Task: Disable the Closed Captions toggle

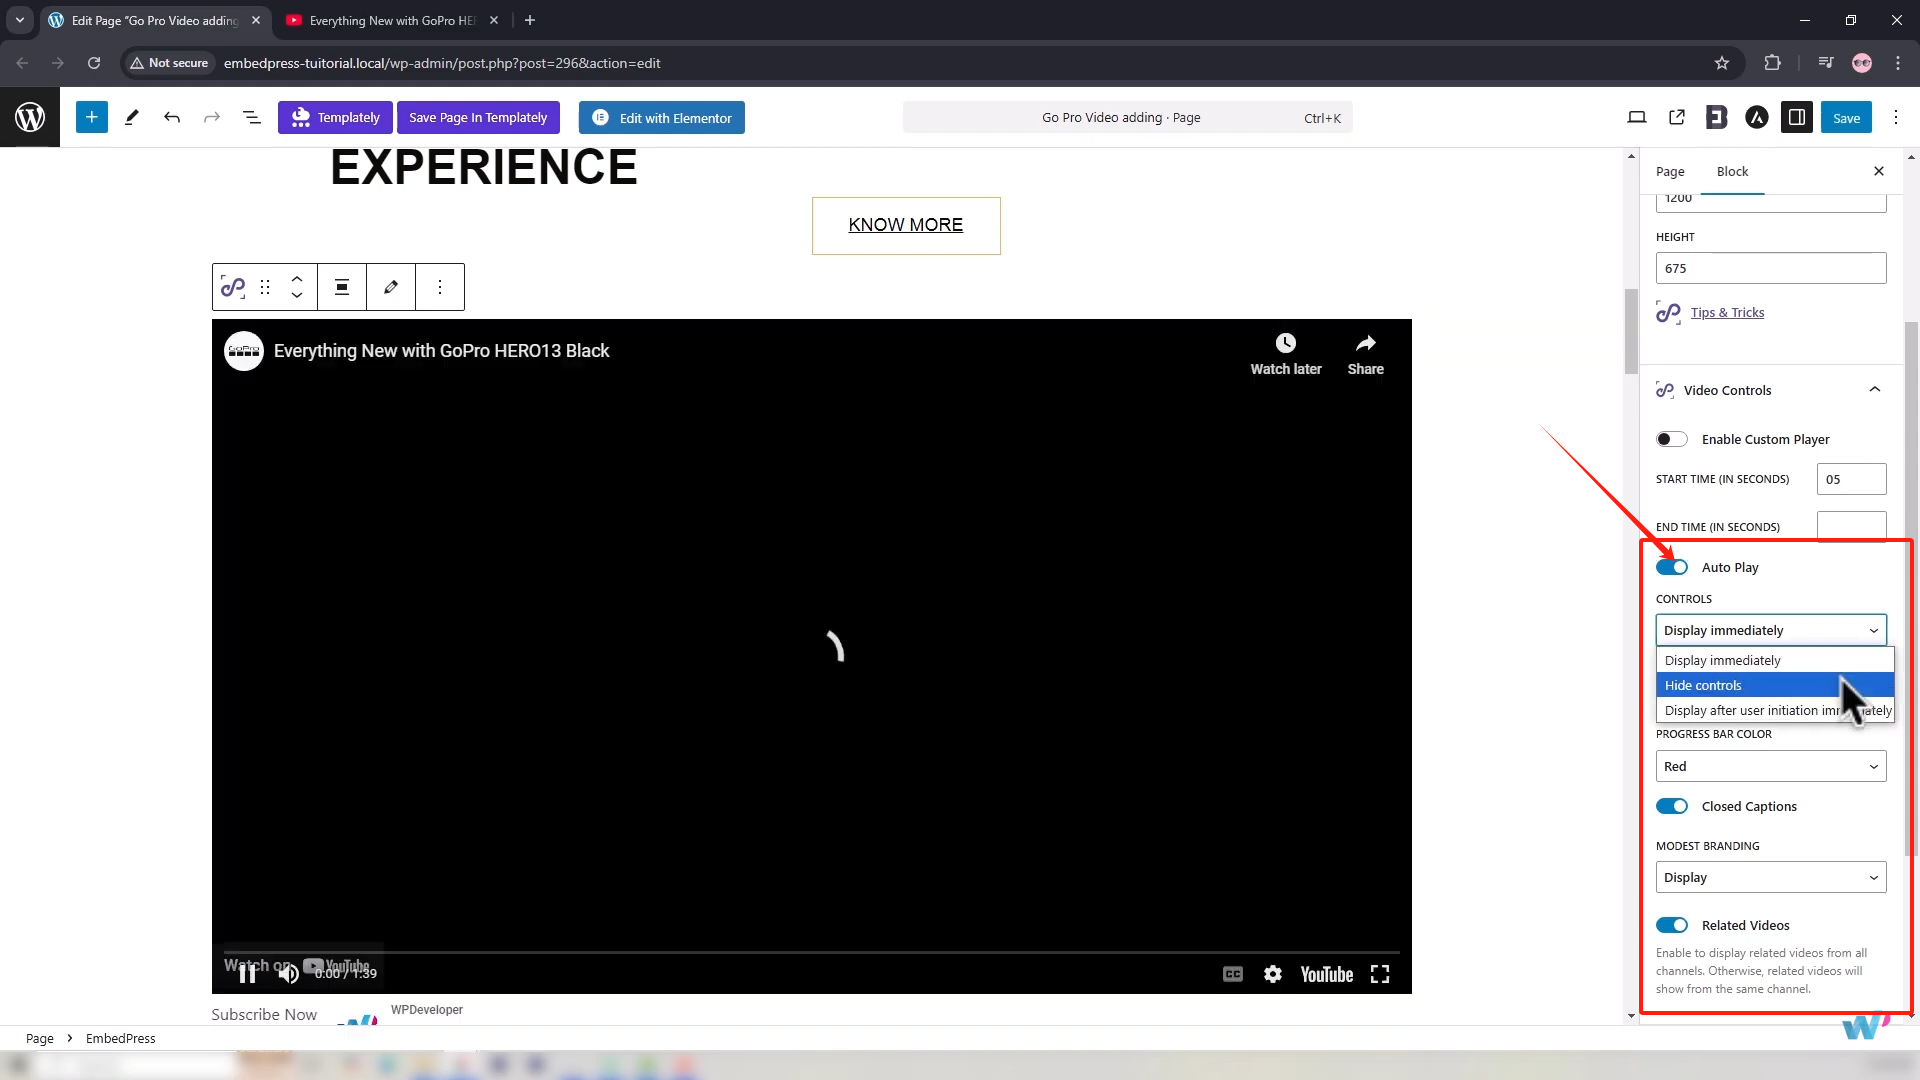Action: (x=1671, y=807)
